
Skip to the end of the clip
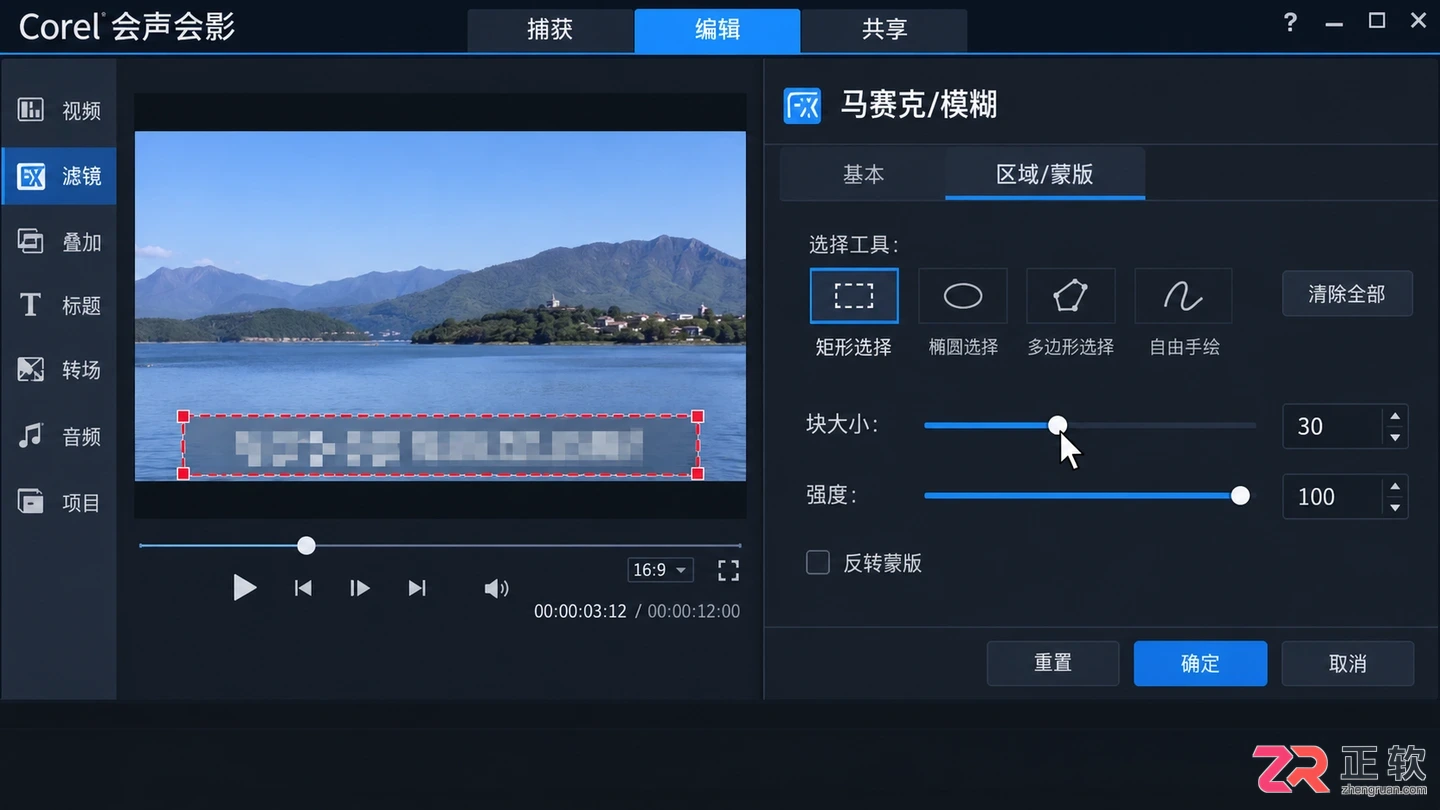point(417,588)
